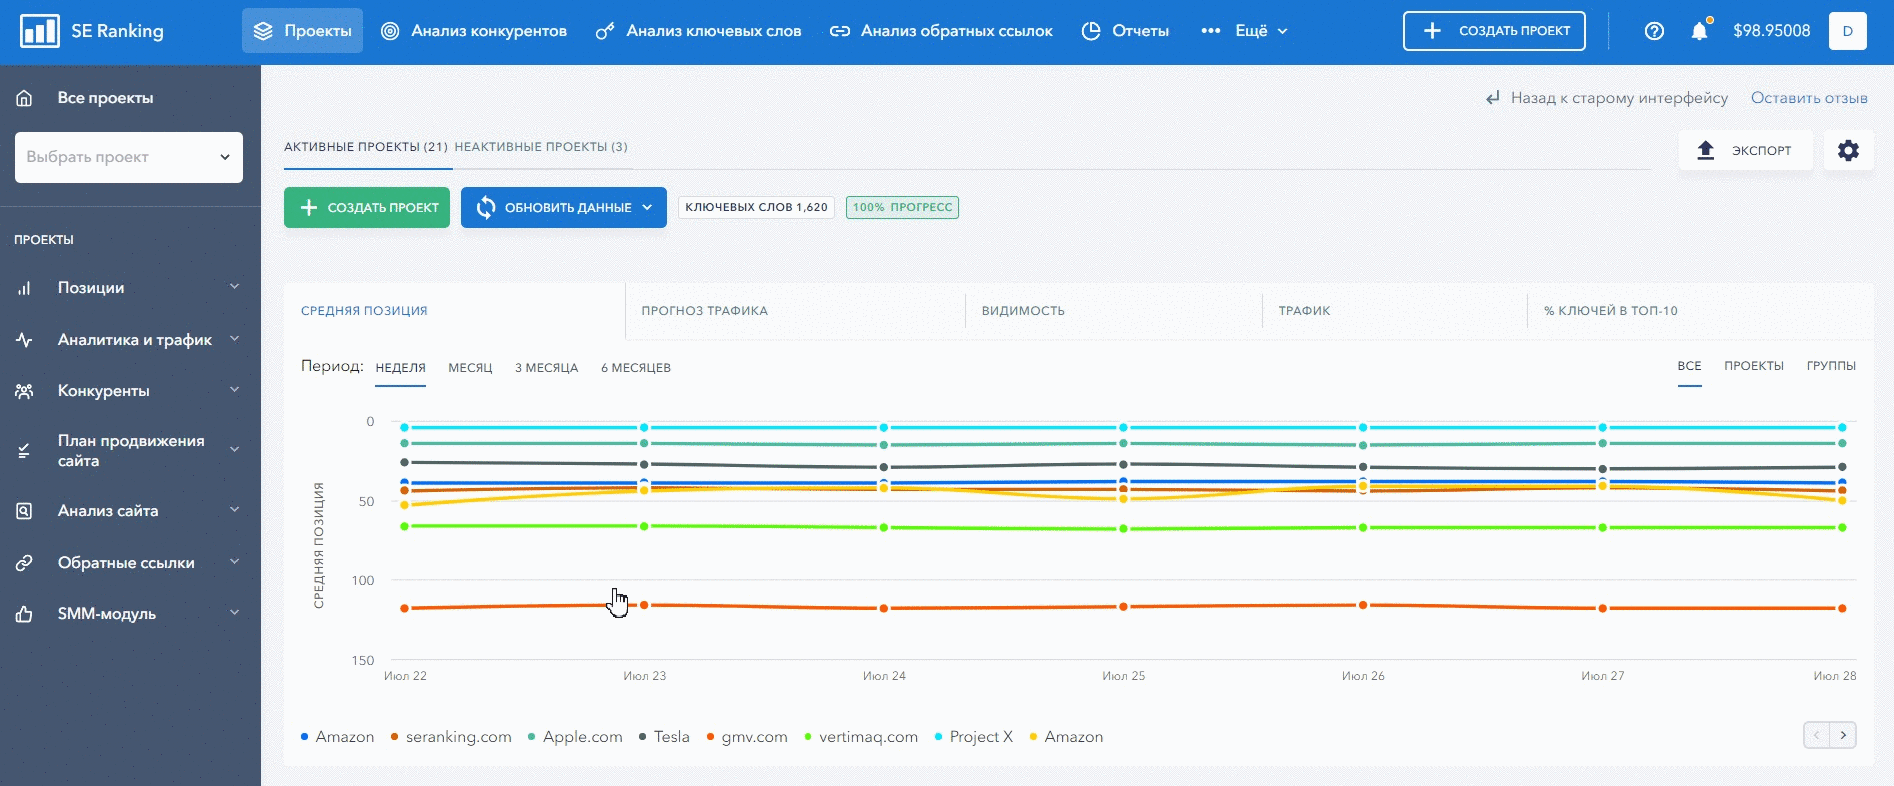Open the help question mark icon
1894x786 pixels.
pyautogui.click(x=1654, y=31)
